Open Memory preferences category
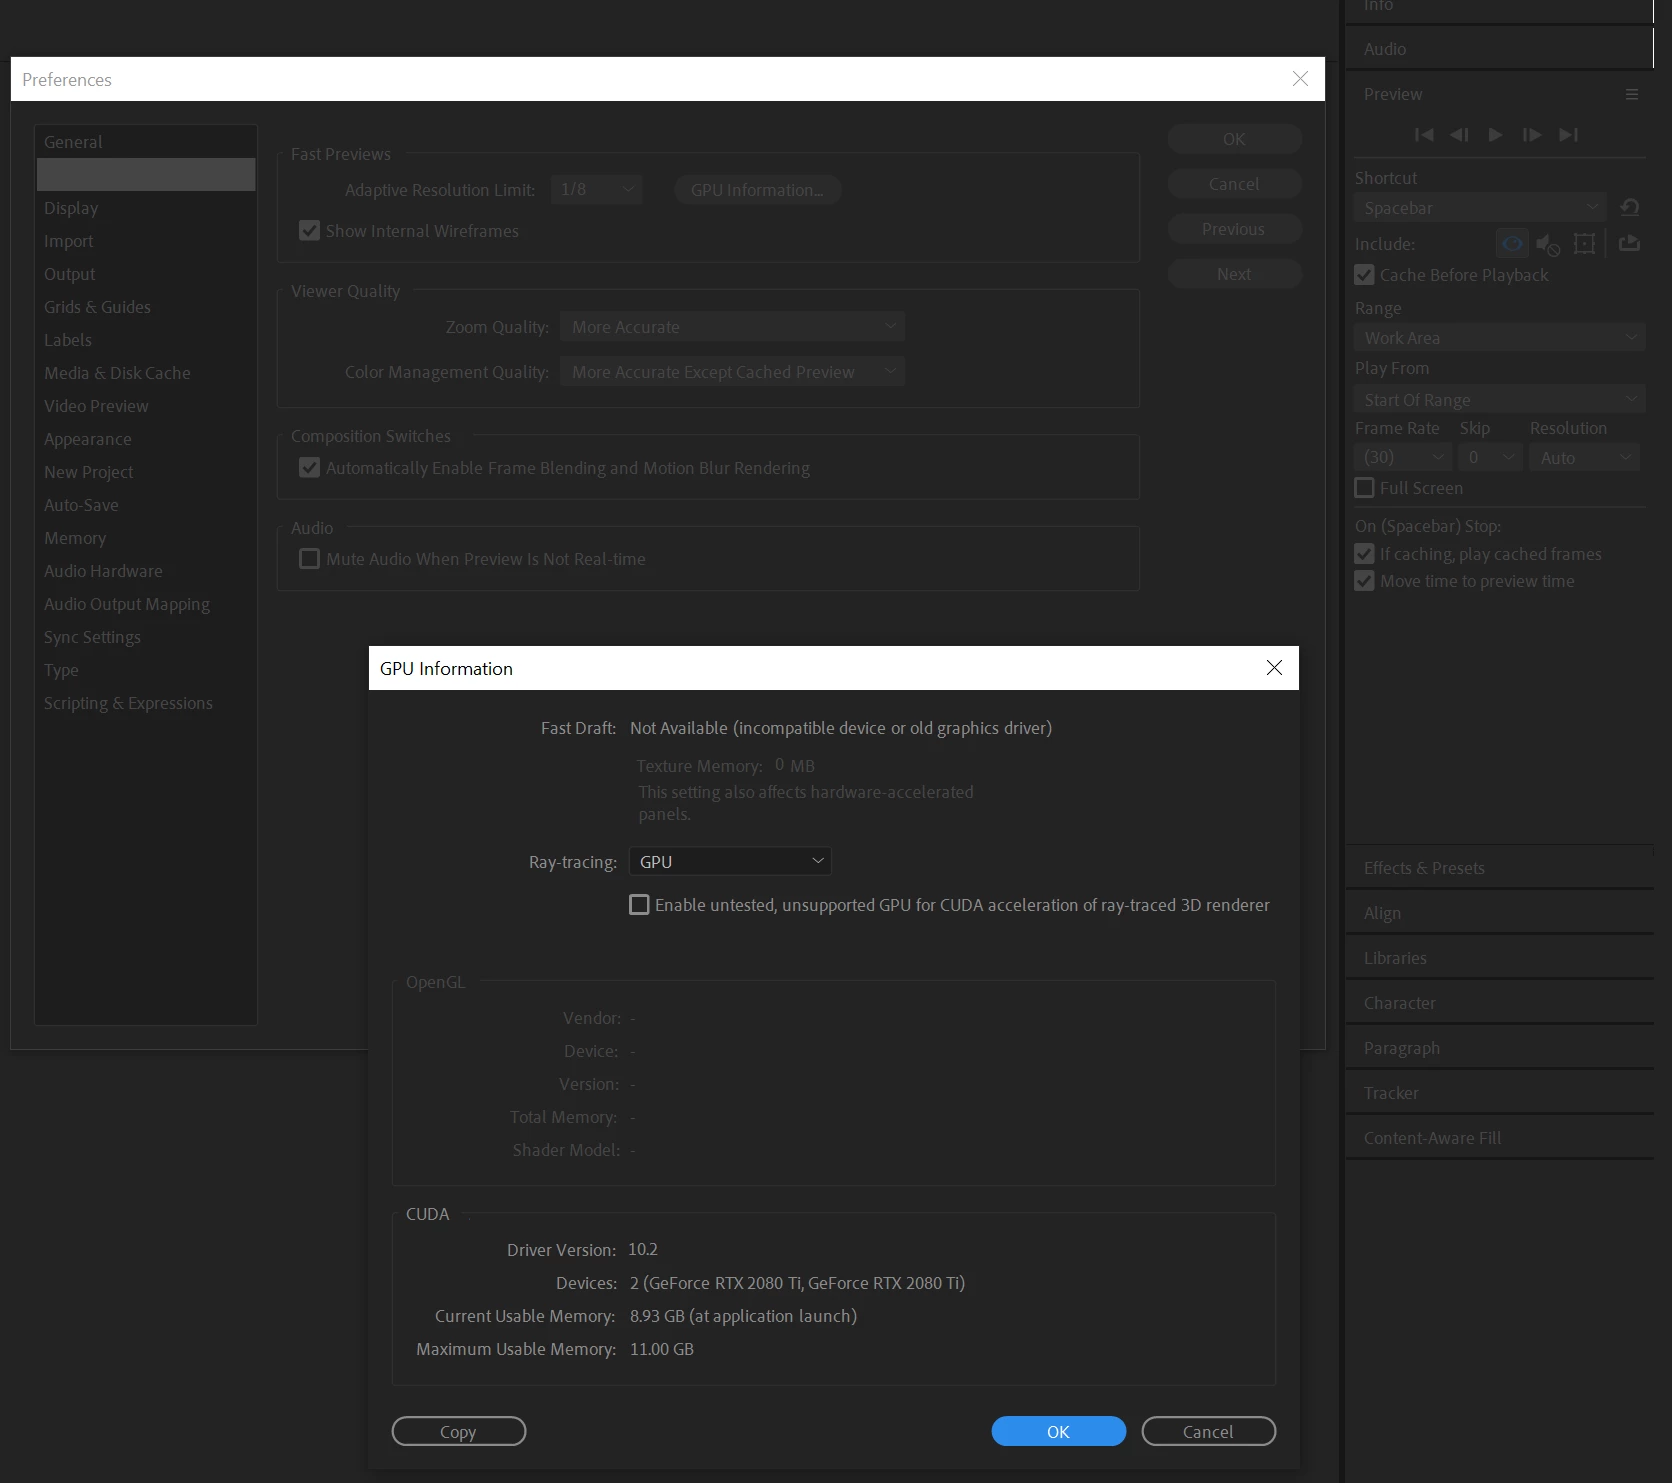Image resolution: width=1672 pixels, height=1483 pixels. [x=146, y=538]
